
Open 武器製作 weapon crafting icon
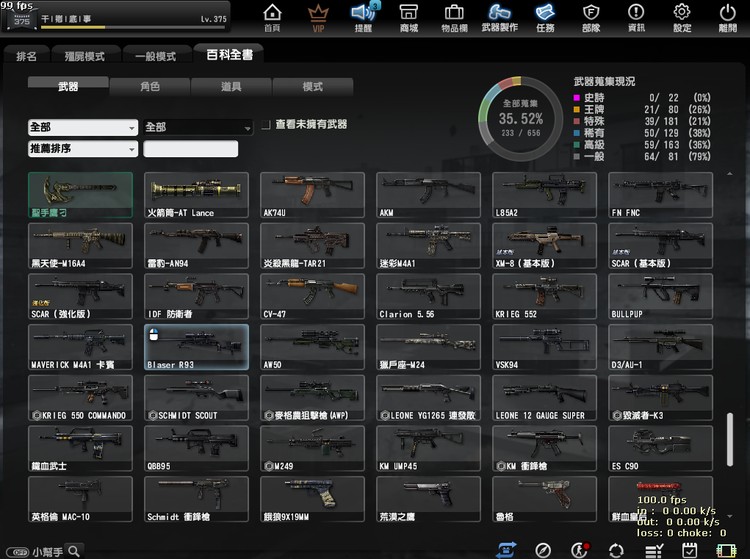[500, 18]
